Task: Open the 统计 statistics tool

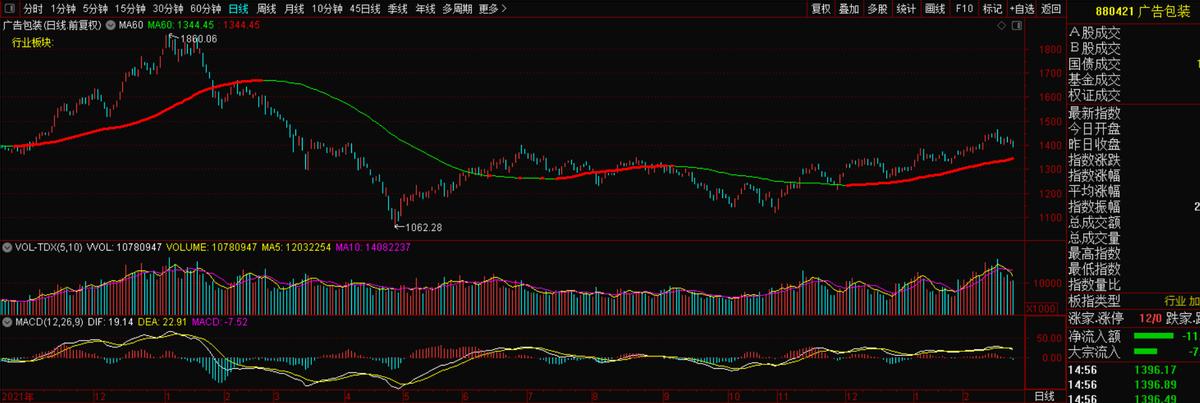Action: 906,8
